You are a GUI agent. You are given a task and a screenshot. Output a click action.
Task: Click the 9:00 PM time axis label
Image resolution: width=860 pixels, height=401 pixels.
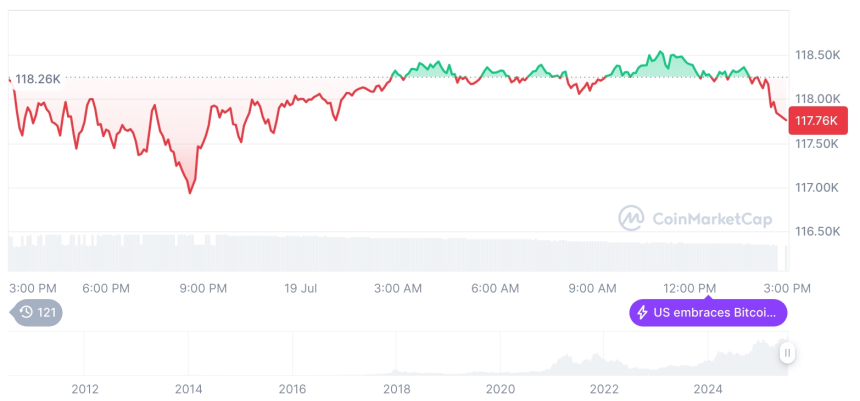pyautogui.click(x=203, y=288)
